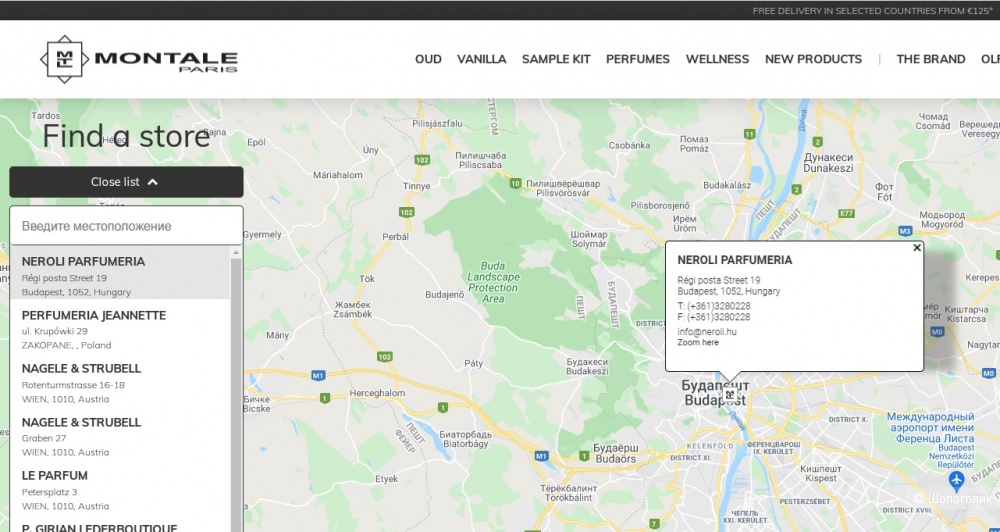Click the M1 highway shield near Herceghalom

[x=318, y=376]
